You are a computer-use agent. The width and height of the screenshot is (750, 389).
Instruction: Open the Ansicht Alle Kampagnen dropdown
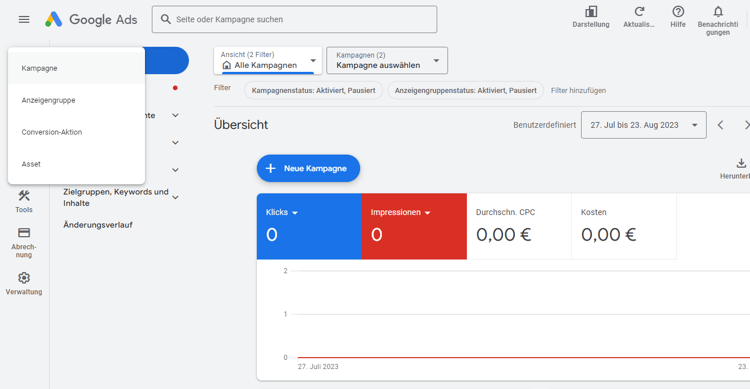tap(268, 60)
